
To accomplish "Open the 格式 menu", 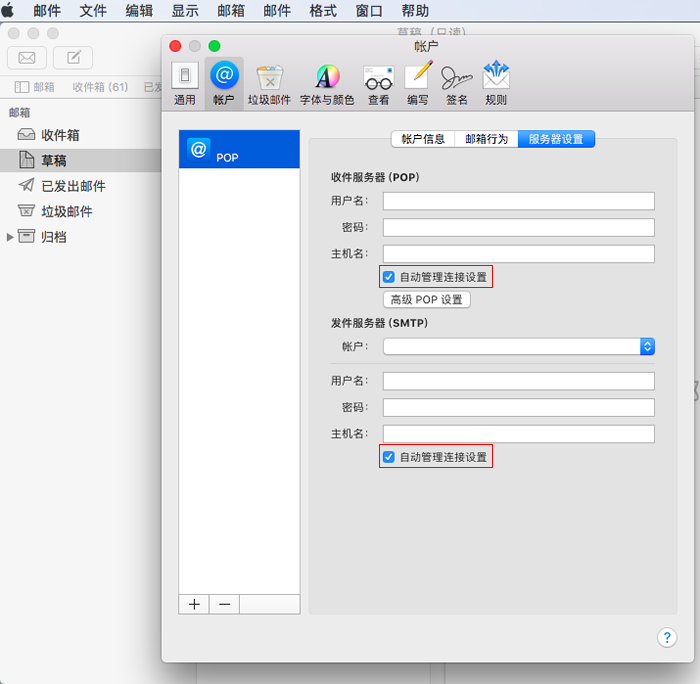I will [x=323, y=10].
